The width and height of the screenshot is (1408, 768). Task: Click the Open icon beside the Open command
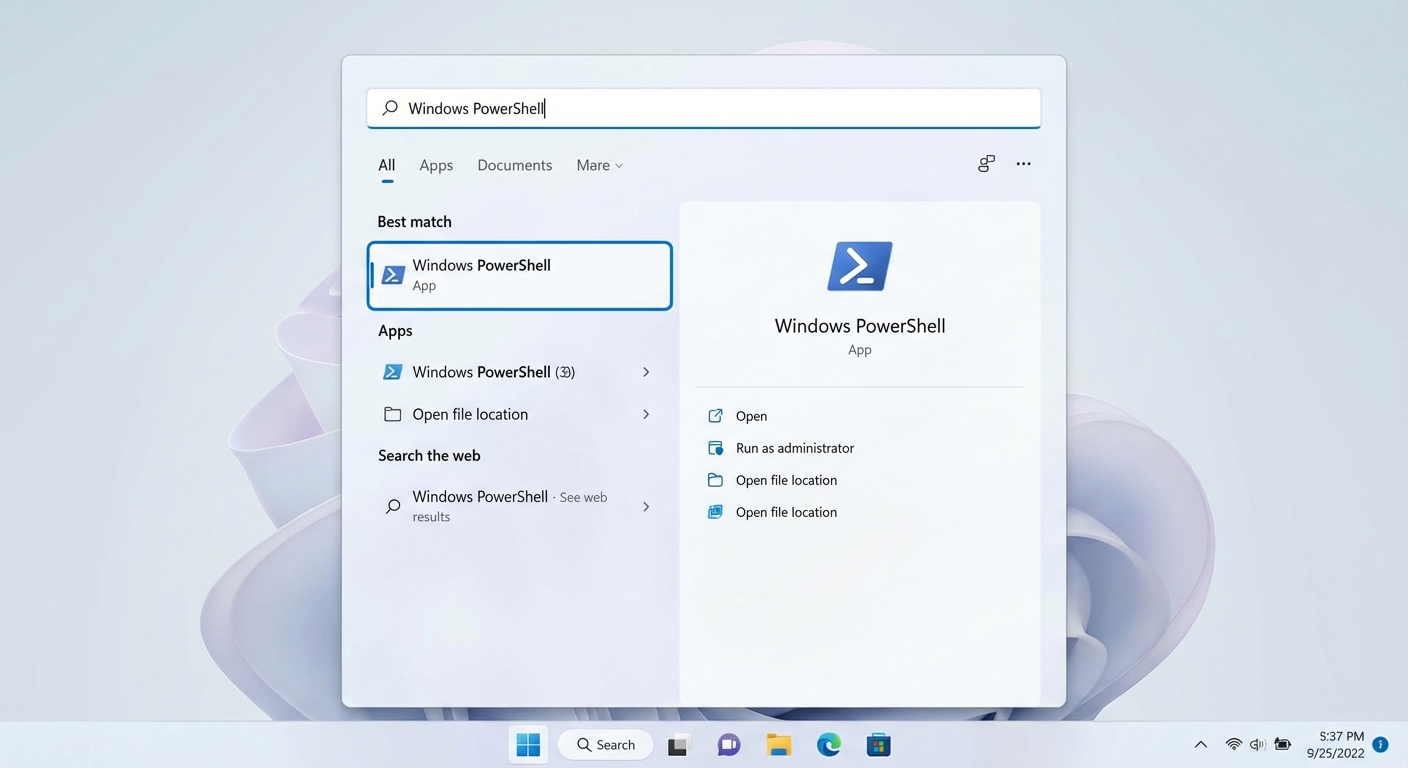[715, 415]
